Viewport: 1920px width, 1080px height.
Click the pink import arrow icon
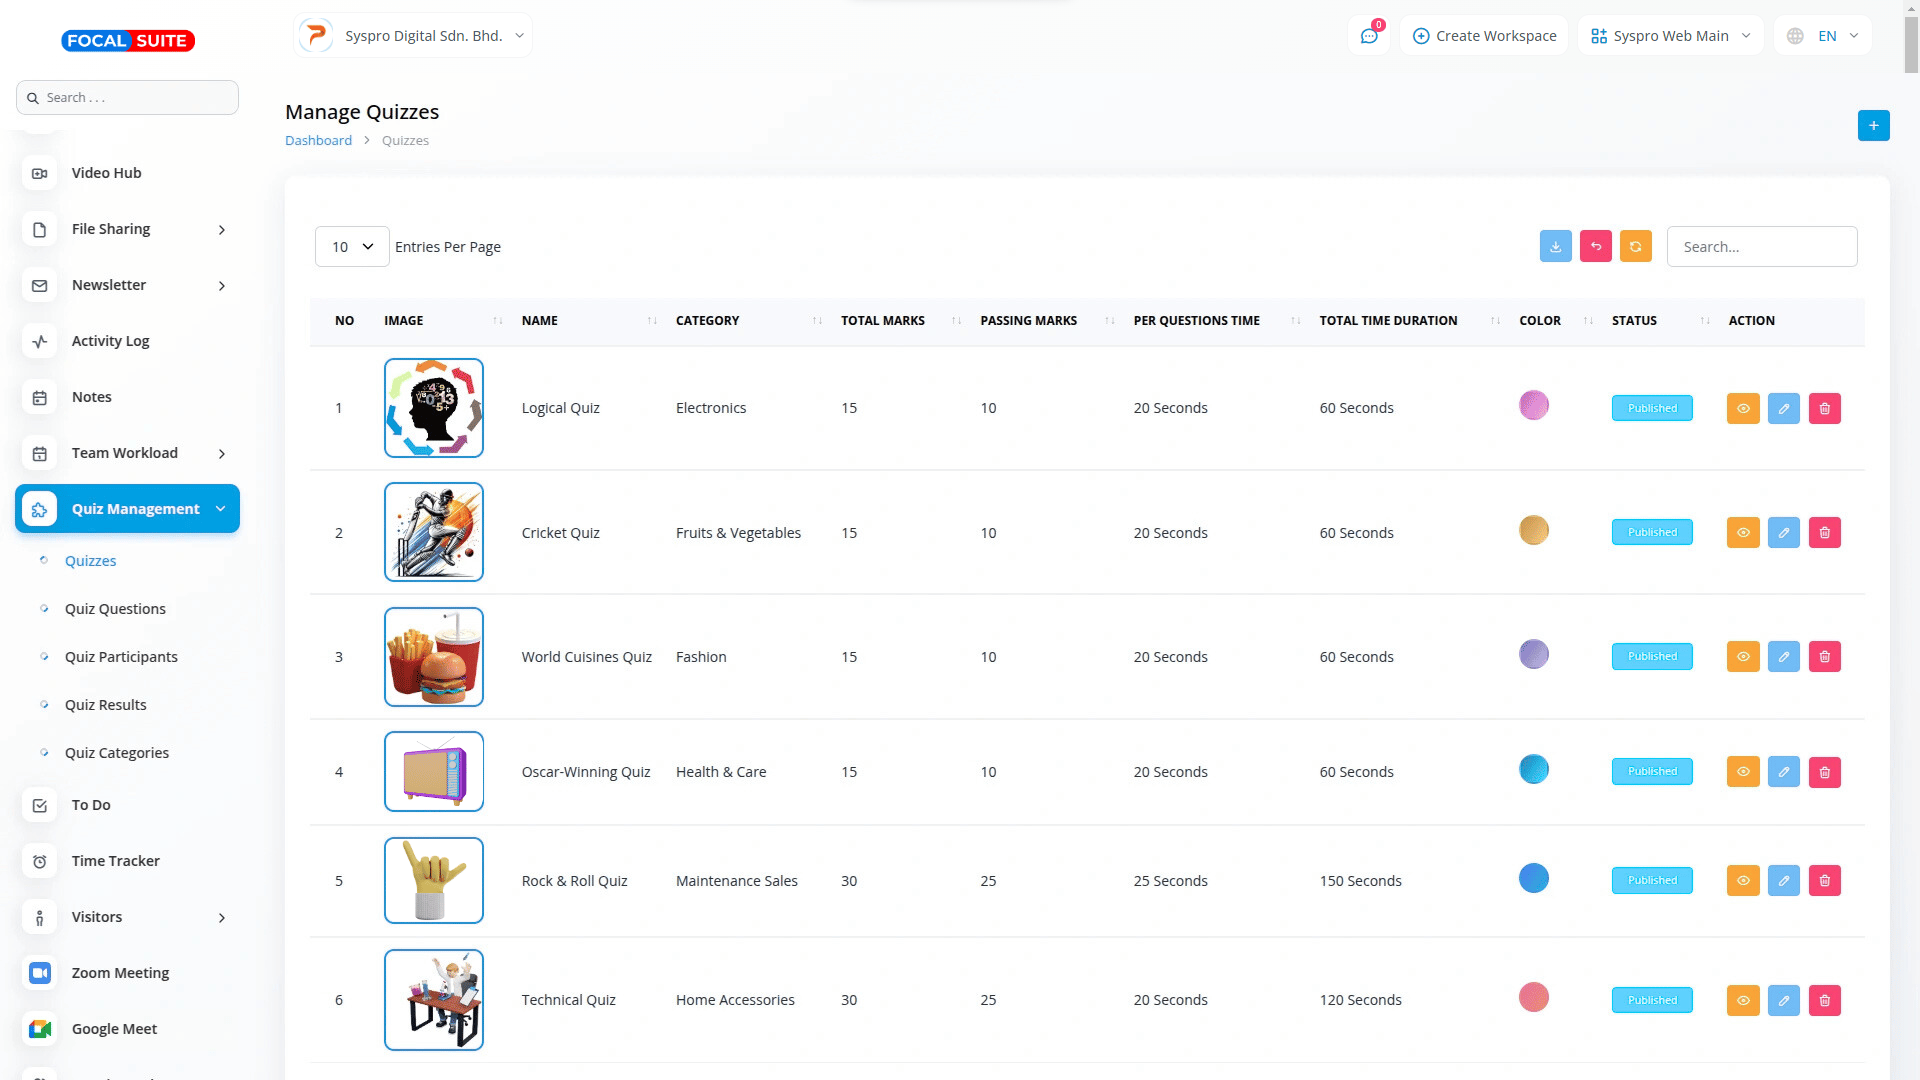coord(1595,246)
